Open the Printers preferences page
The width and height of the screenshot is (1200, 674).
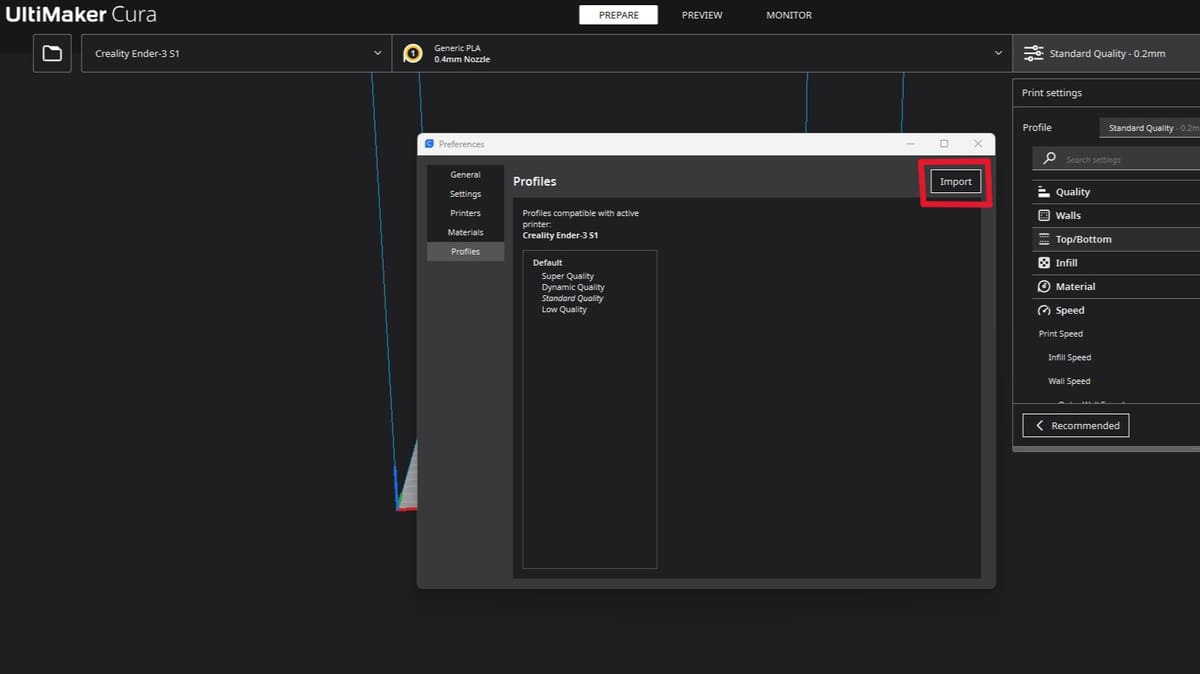point(465,213)
